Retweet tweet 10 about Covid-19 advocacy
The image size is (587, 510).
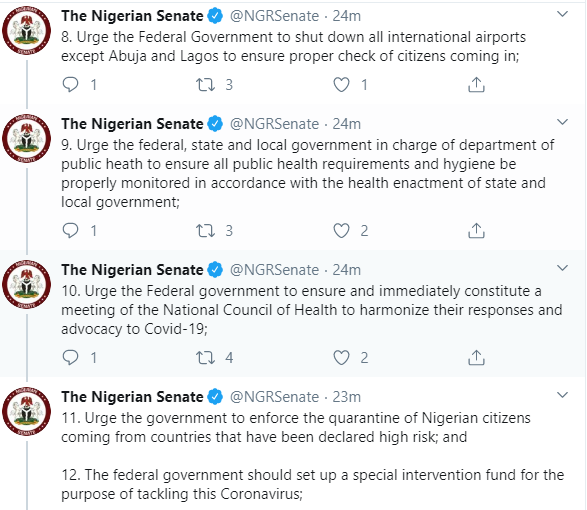tap(206, 358)
